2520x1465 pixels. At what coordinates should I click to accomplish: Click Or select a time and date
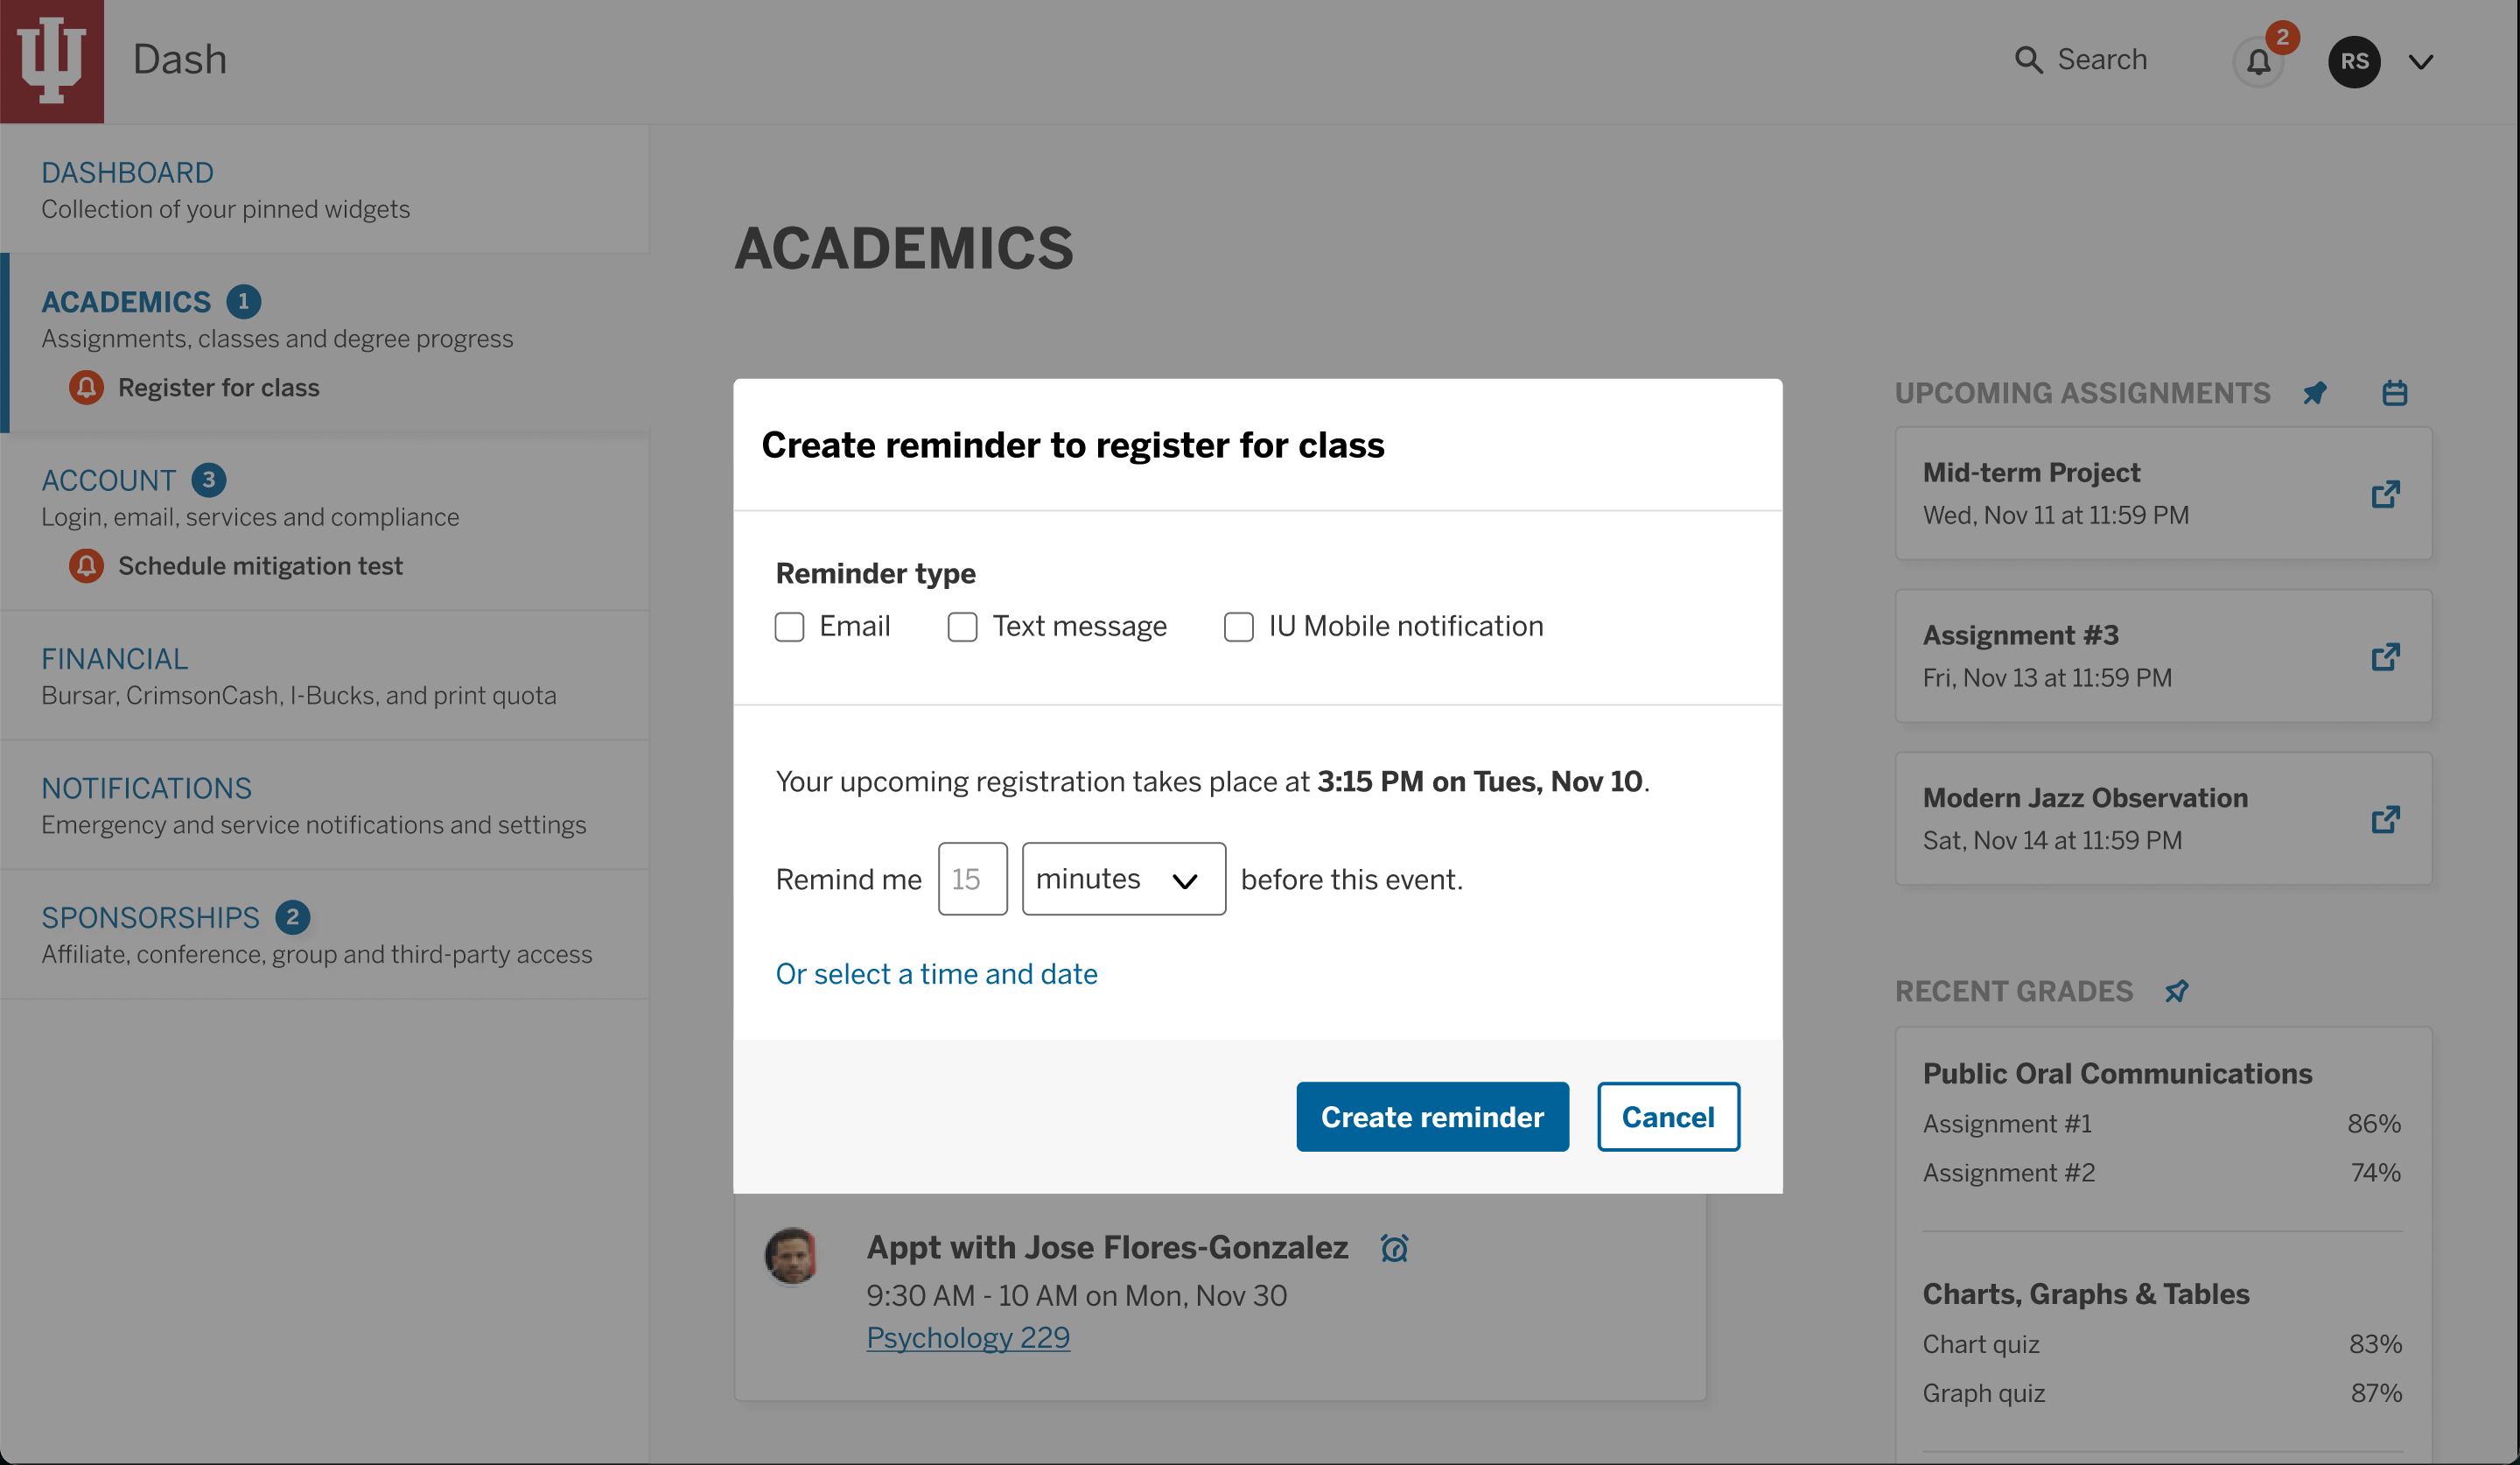tap(936, 974)
